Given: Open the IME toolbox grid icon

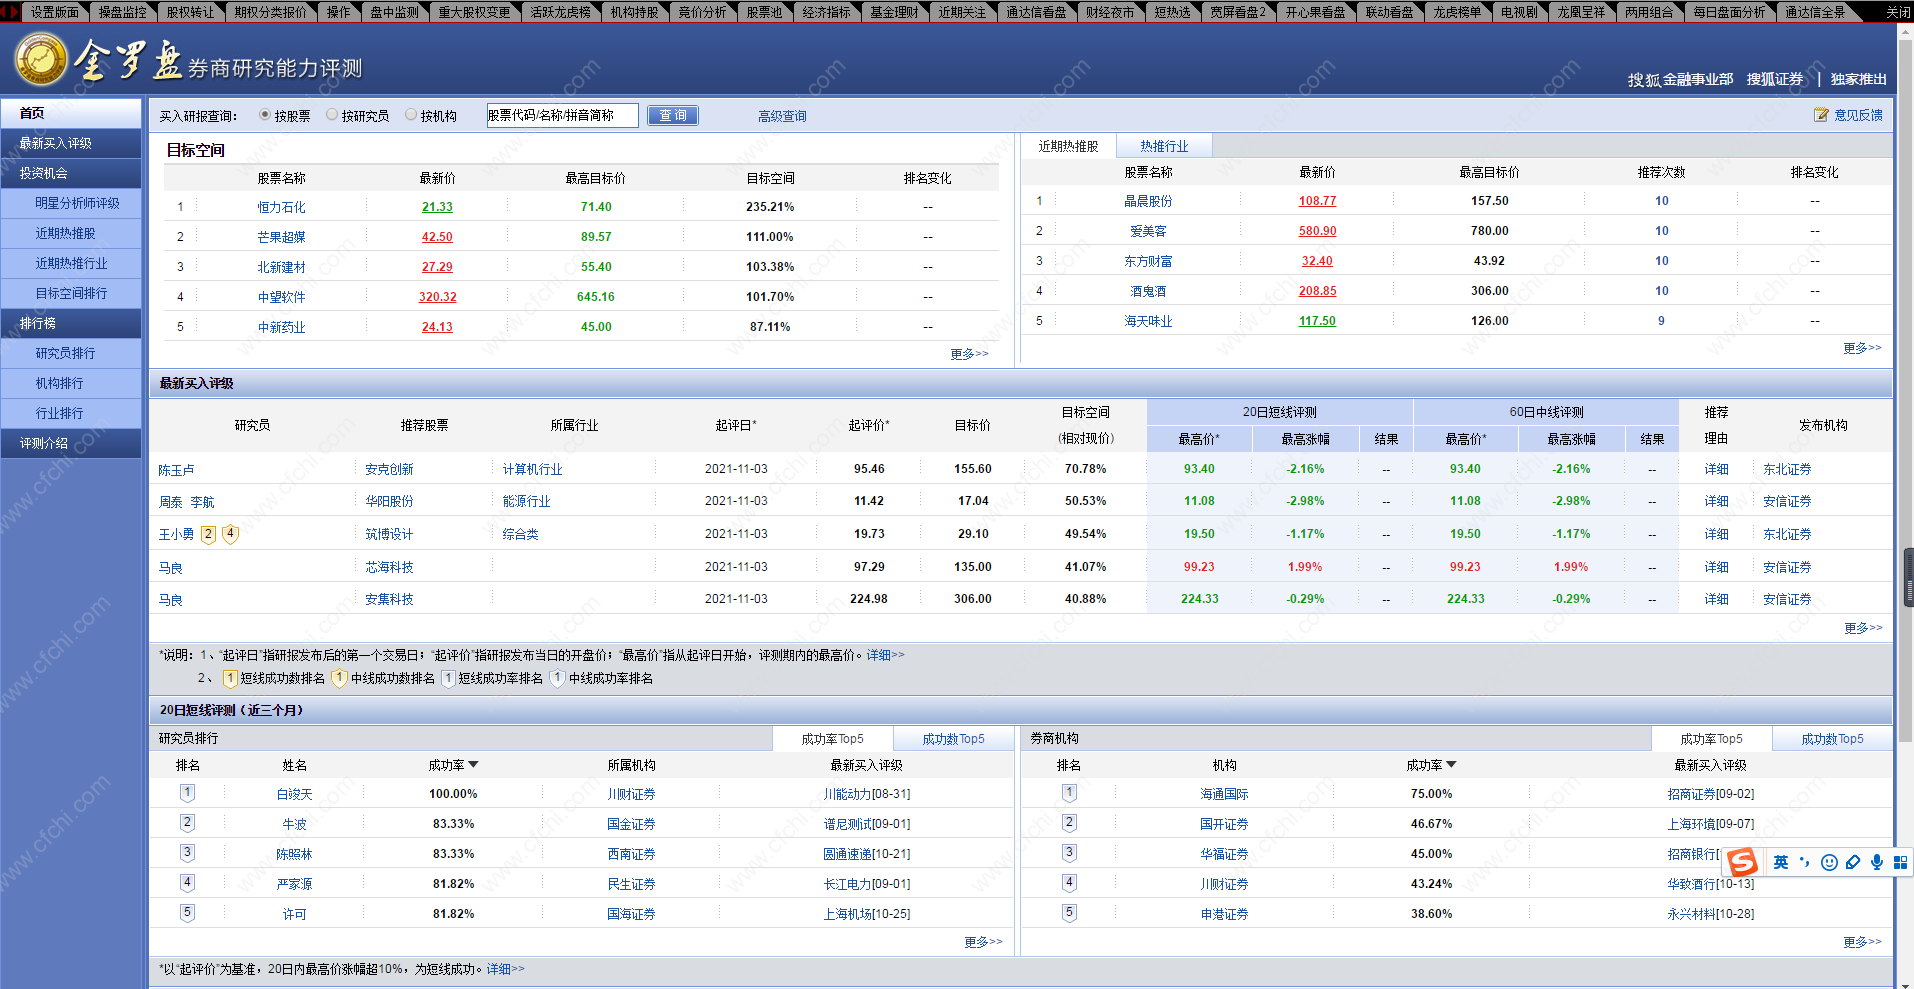Looking at the screenshot, I should (x=1900, y=862).
